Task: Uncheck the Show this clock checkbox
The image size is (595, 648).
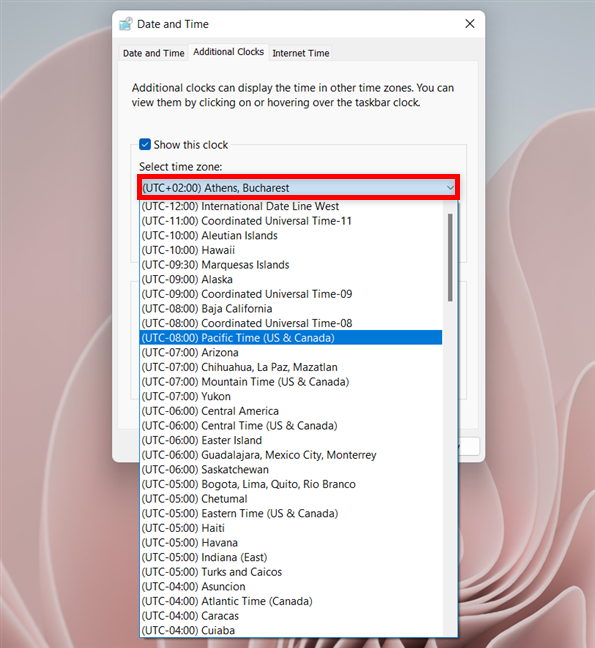Action: (145, 144)
